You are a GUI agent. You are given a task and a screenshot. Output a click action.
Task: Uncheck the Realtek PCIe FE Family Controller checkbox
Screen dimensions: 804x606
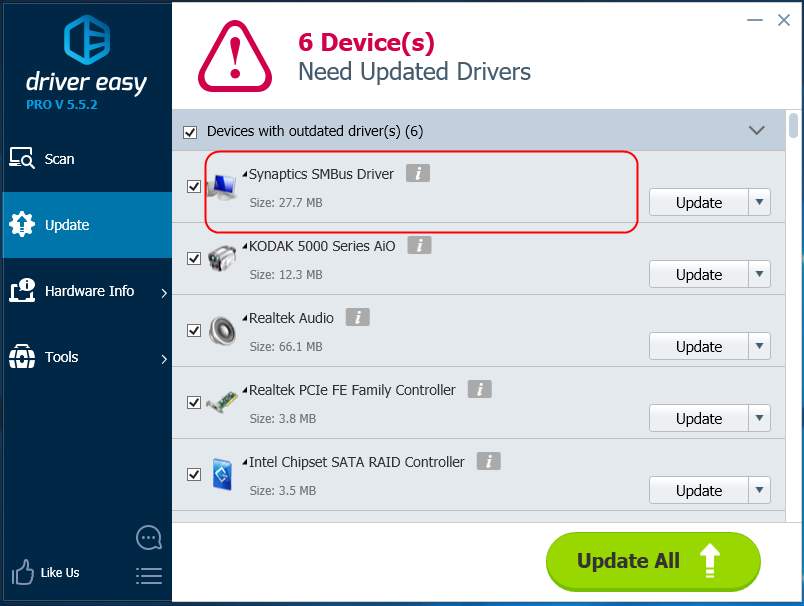point(194,402)
